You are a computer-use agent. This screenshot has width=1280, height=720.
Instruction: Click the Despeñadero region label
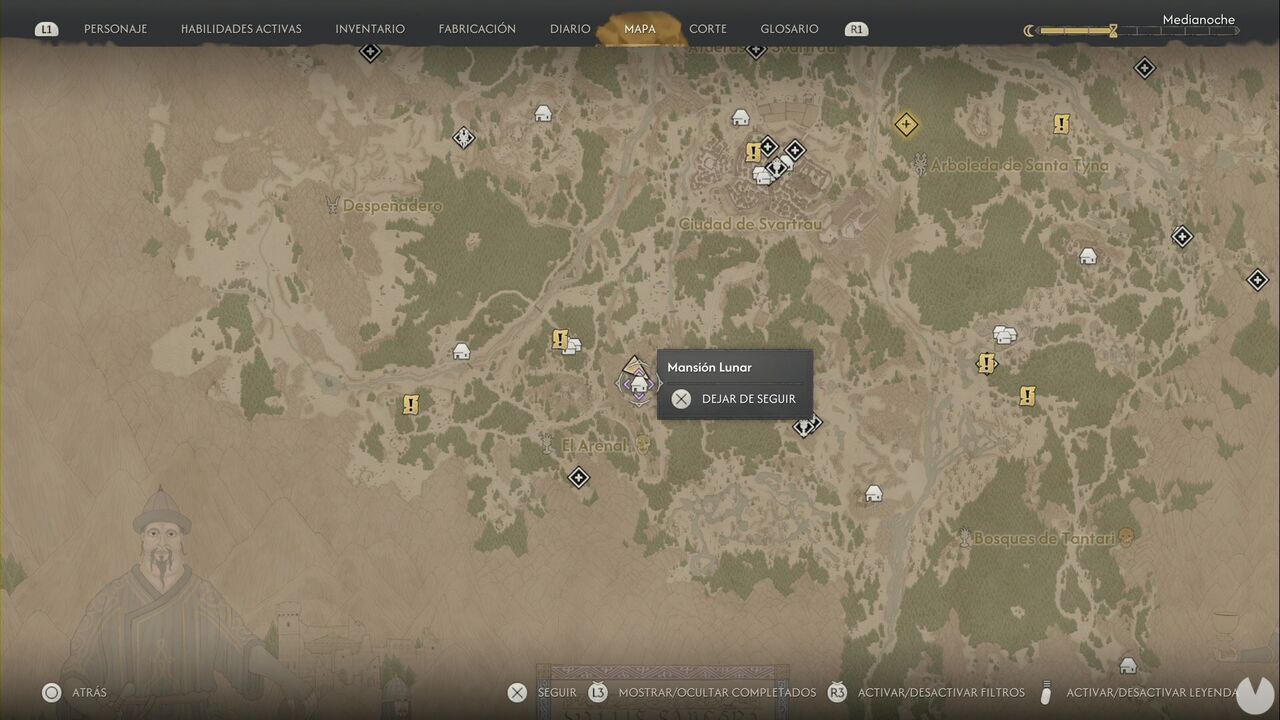tap(392, 206)
